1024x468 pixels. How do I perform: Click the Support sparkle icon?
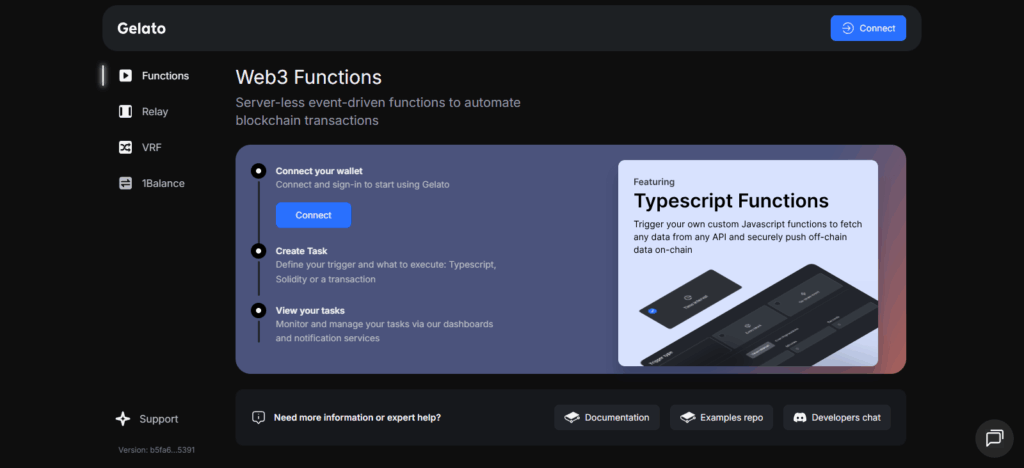click(123, 419)
